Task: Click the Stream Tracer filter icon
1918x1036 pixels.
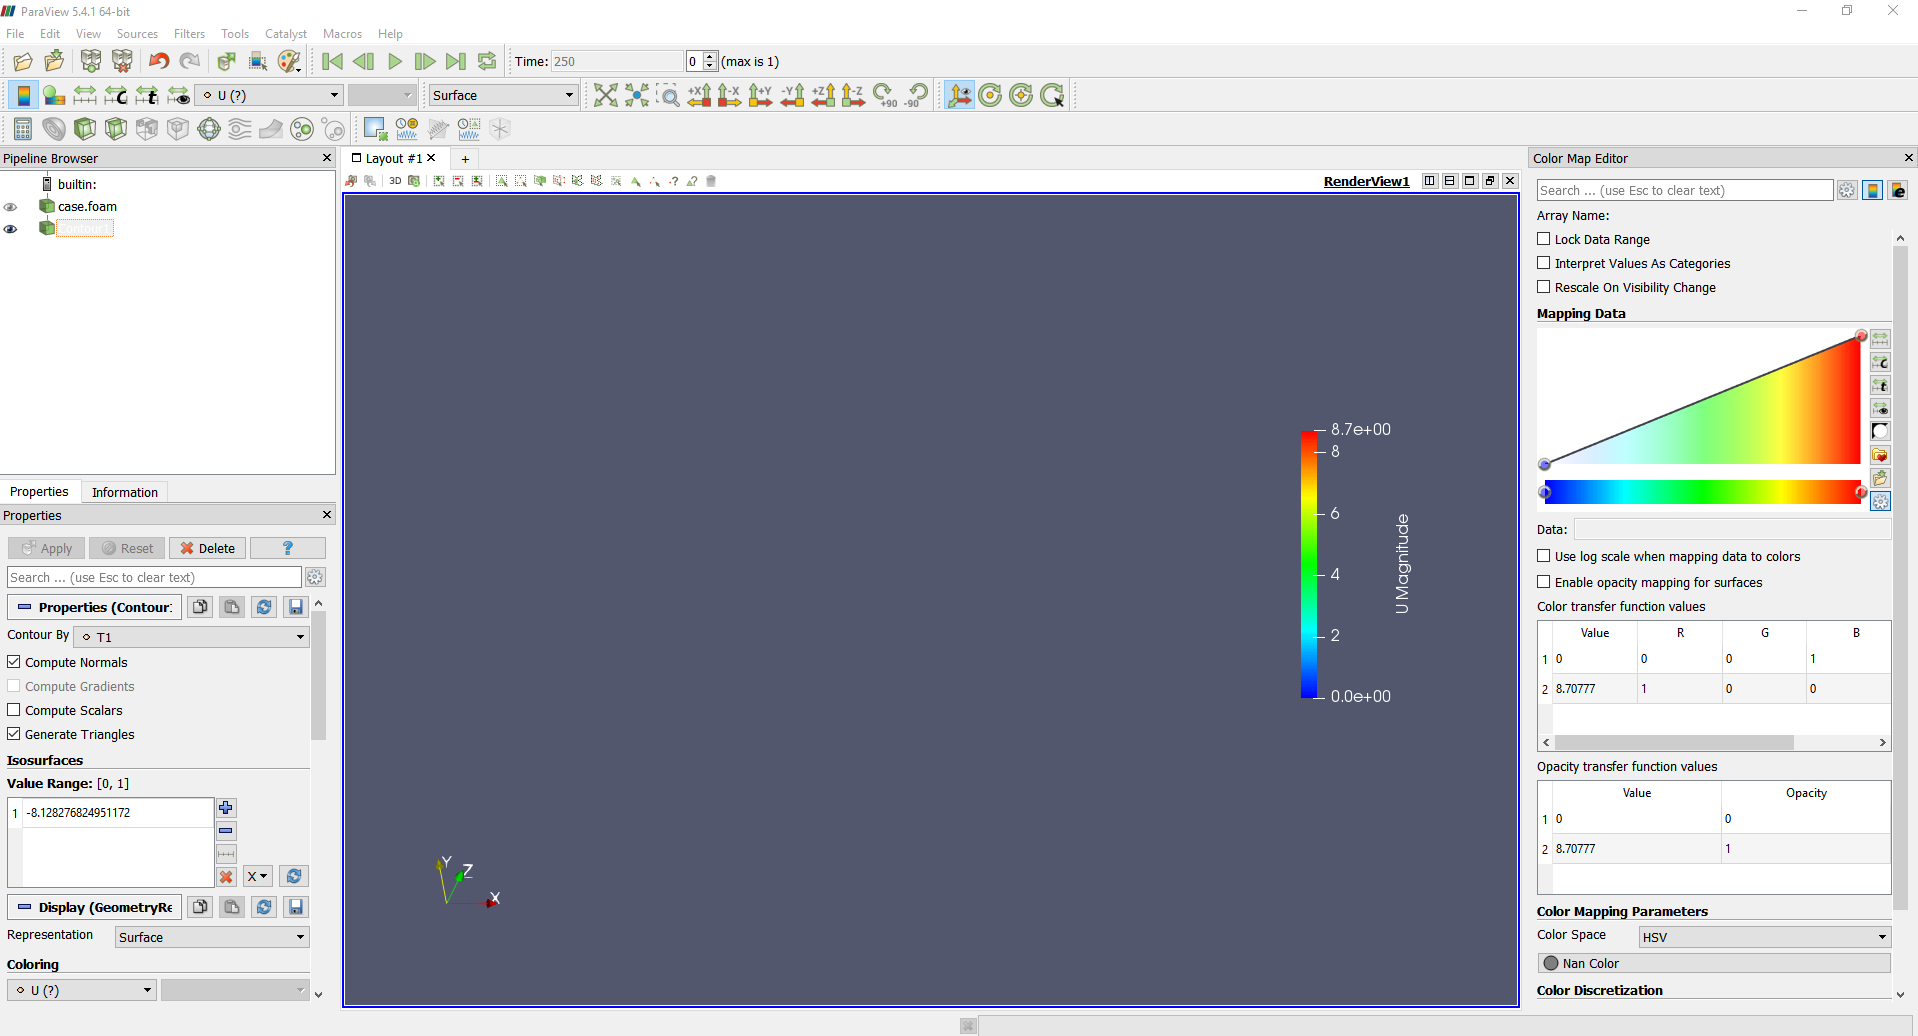Action: coord(239,130)
